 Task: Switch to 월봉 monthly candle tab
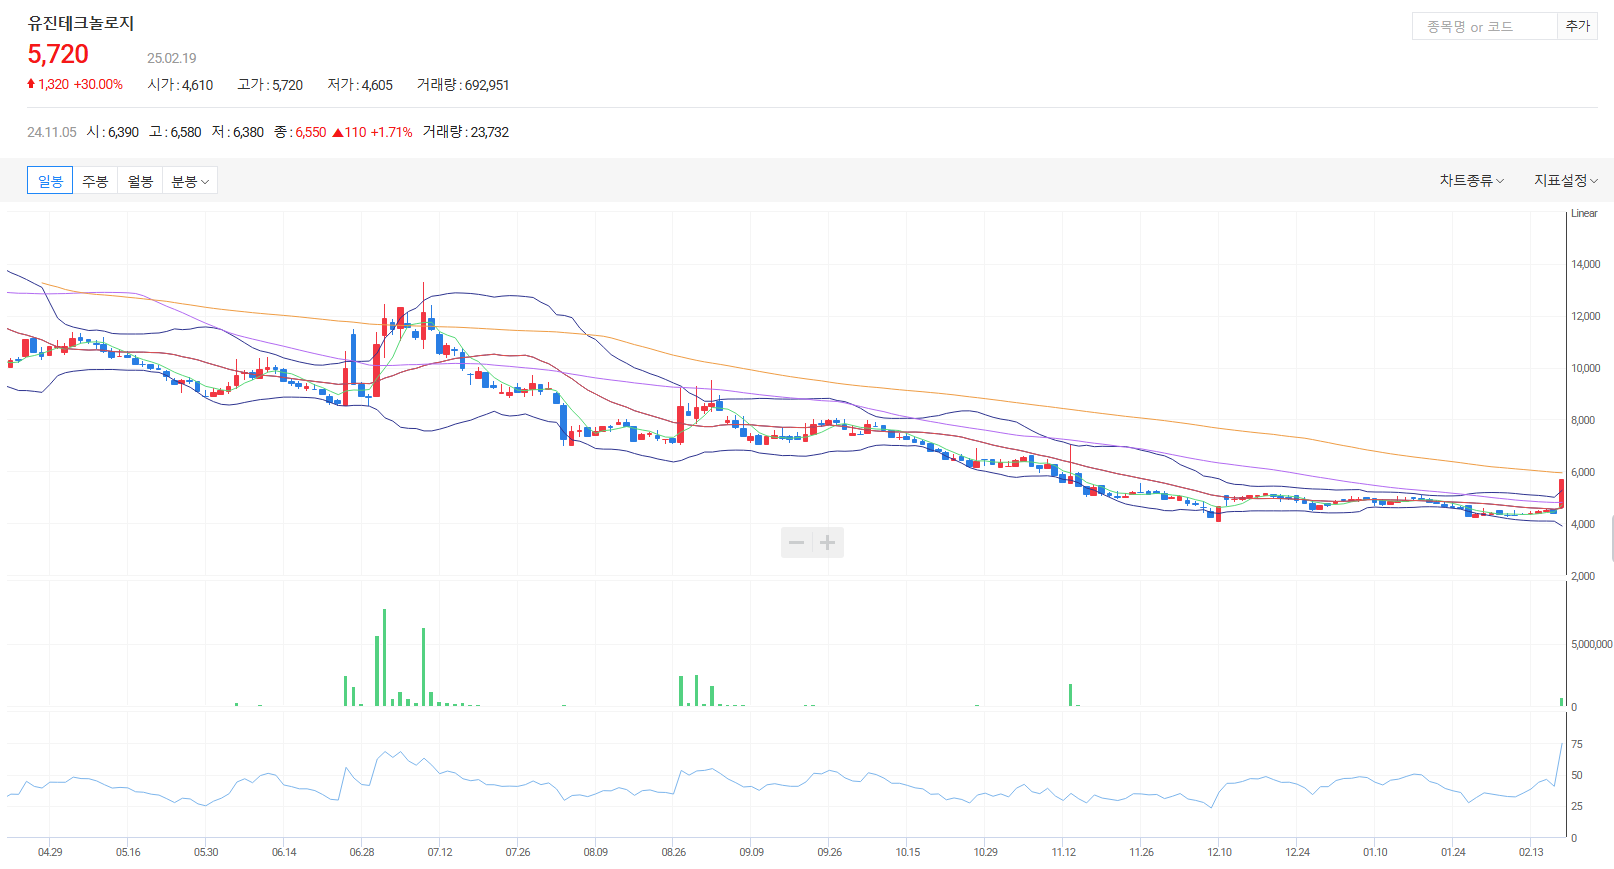(140, 181)
